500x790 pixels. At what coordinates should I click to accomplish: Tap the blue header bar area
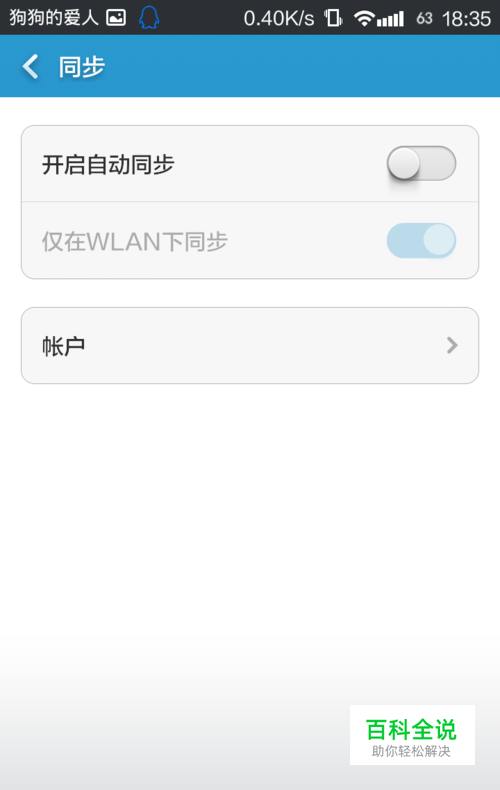pyautogui.click(x=250, y=66)
